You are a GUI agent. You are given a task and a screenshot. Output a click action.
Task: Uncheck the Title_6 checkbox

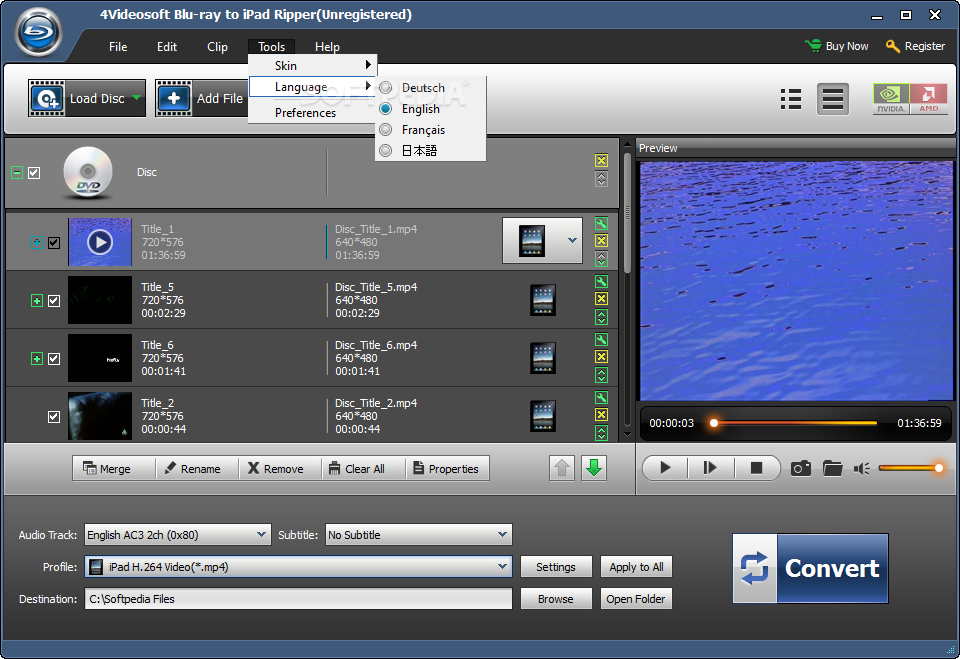click(x=54, y=358)
